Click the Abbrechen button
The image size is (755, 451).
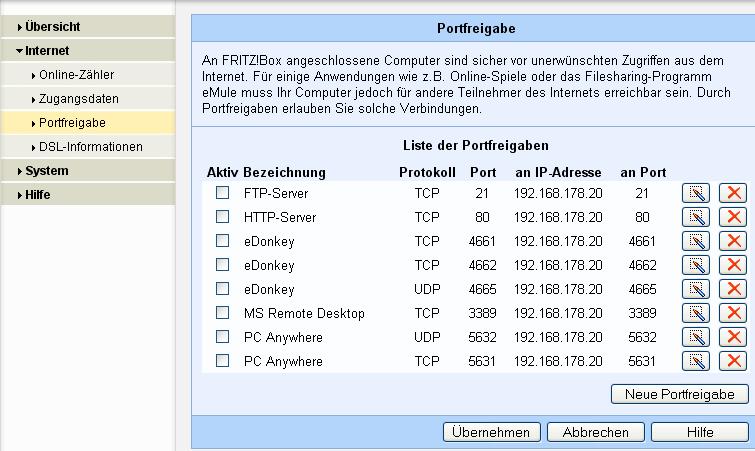coord(596,432)
